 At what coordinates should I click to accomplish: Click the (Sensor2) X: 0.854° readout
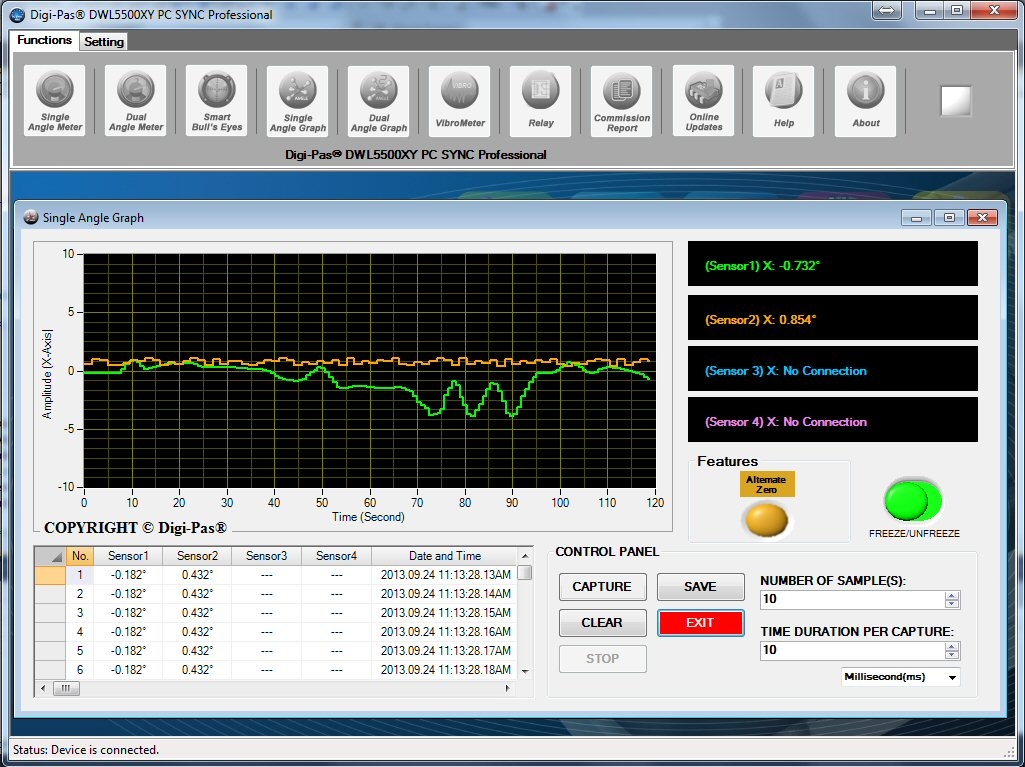(832, 317)
